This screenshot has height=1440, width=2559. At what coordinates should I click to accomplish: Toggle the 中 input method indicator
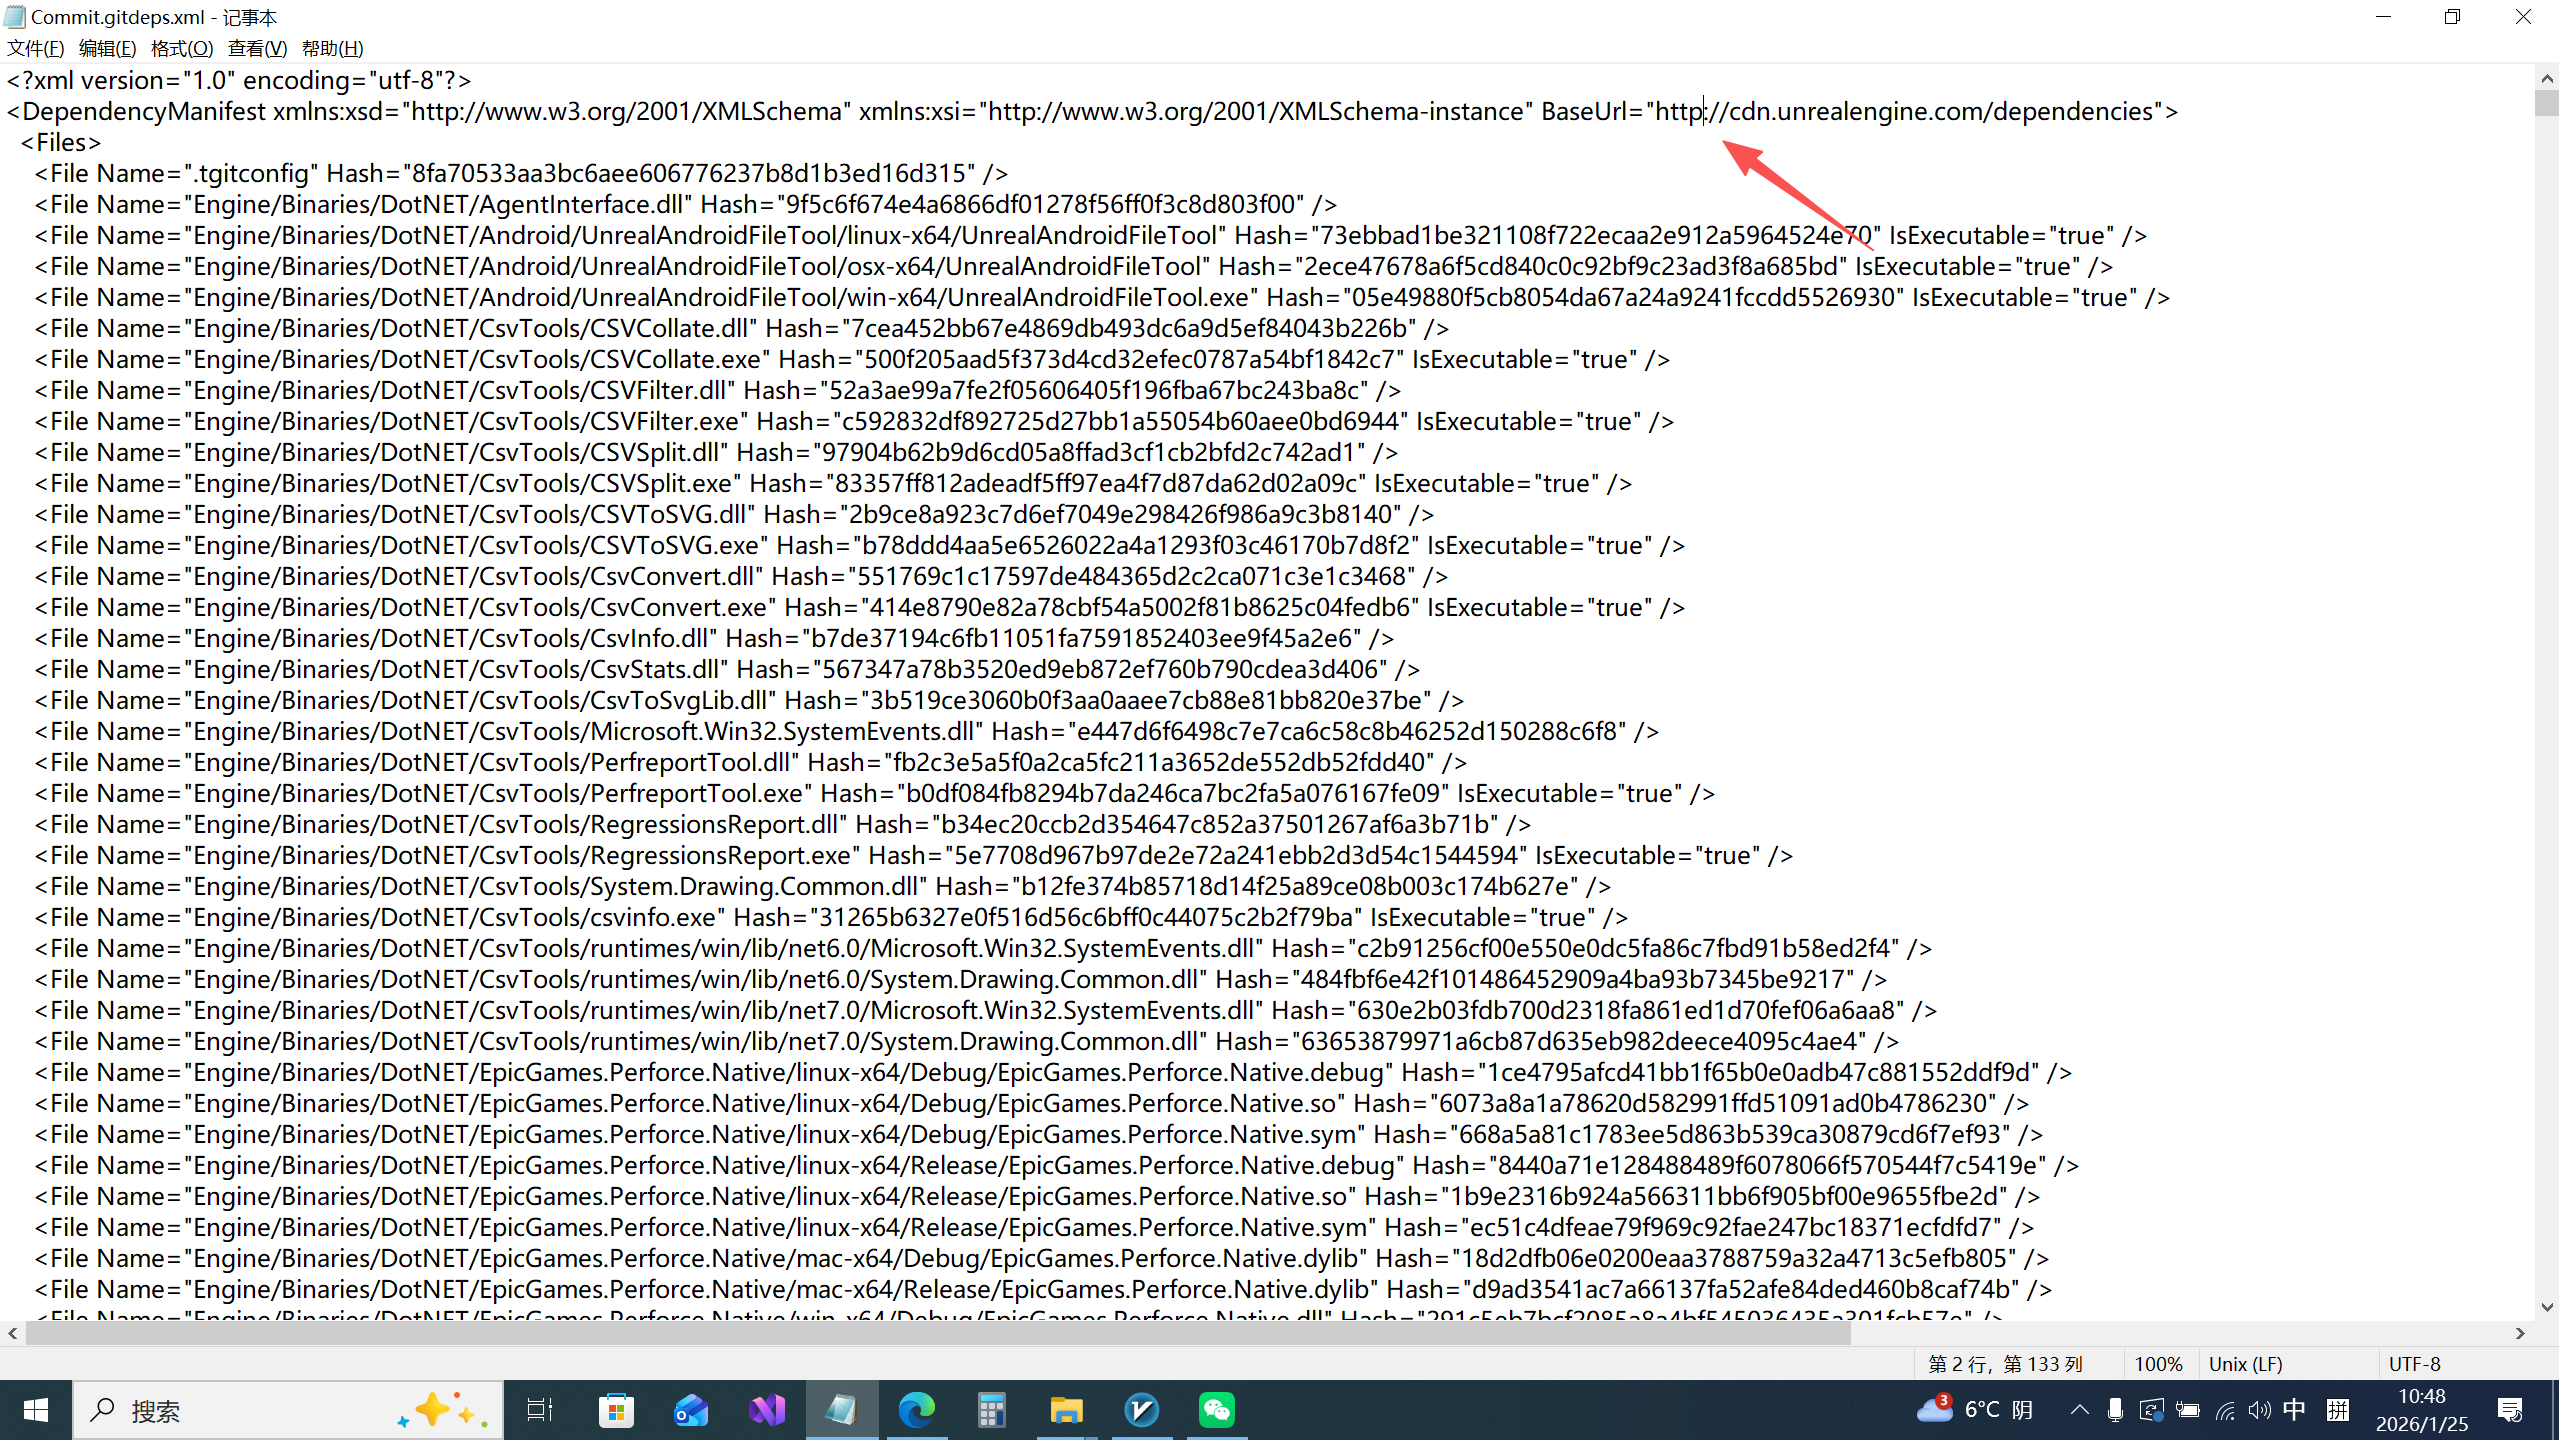[x=2294, y=1410]
